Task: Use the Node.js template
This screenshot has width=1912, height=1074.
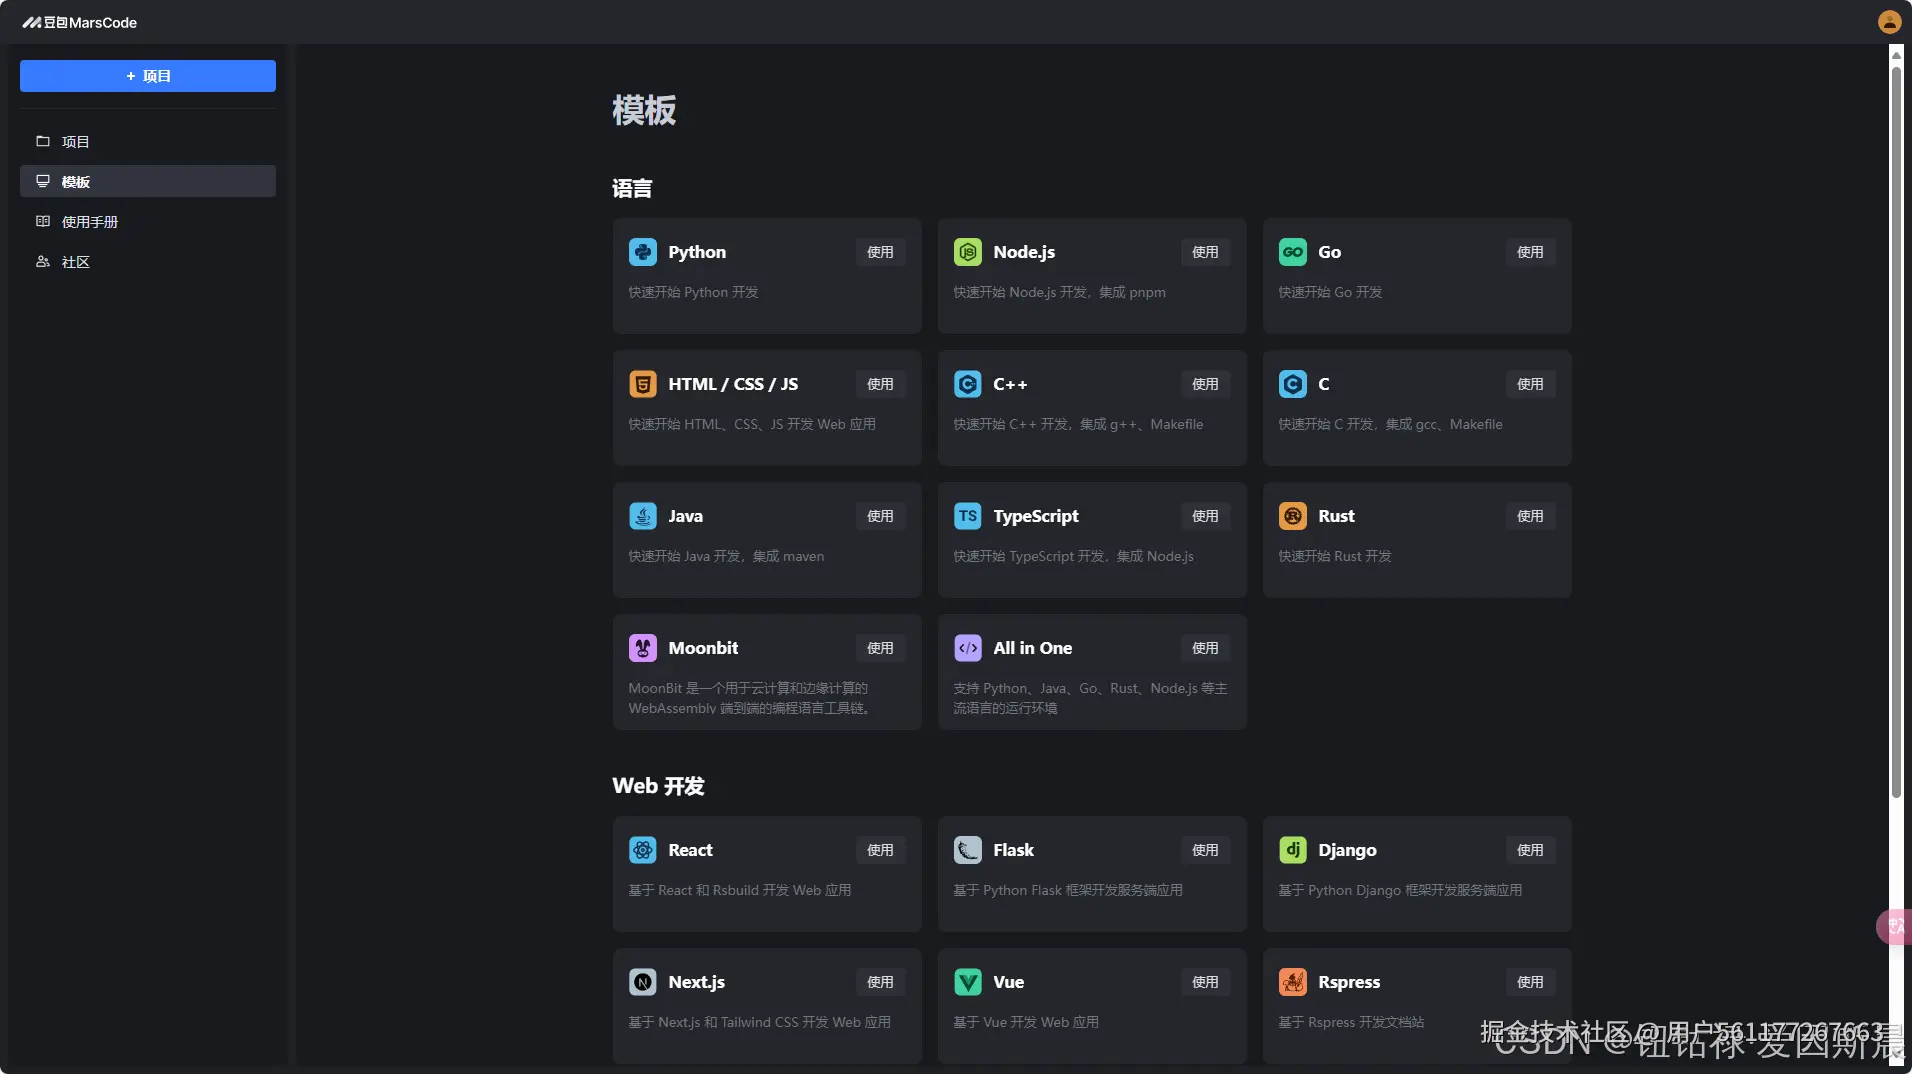Action: point(1205,252)
